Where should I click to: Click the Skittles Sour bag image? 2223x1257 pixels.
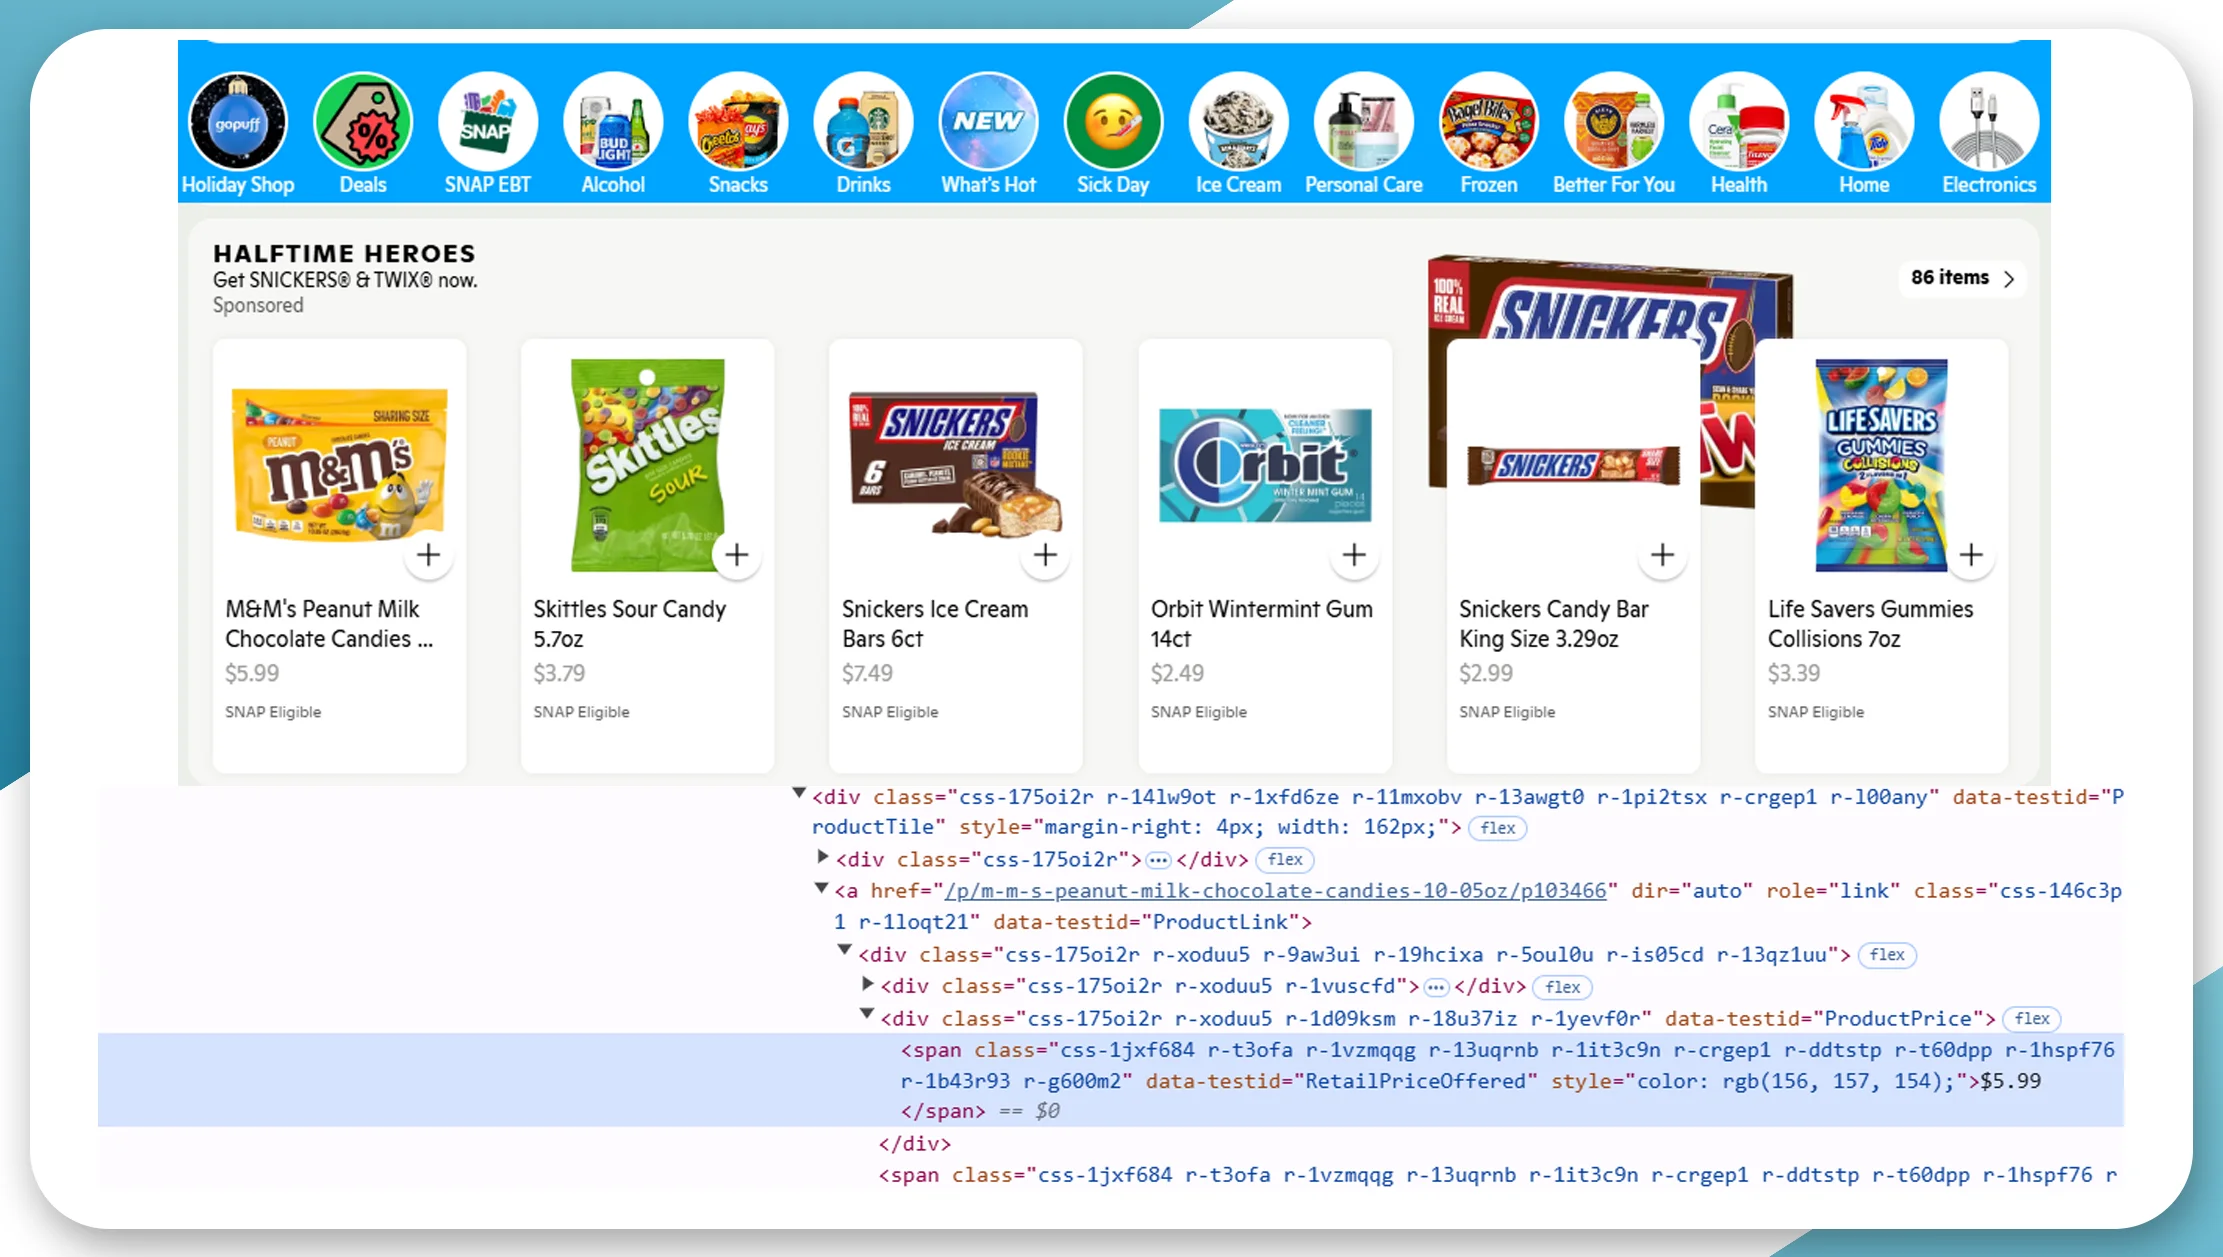[647, 465]
